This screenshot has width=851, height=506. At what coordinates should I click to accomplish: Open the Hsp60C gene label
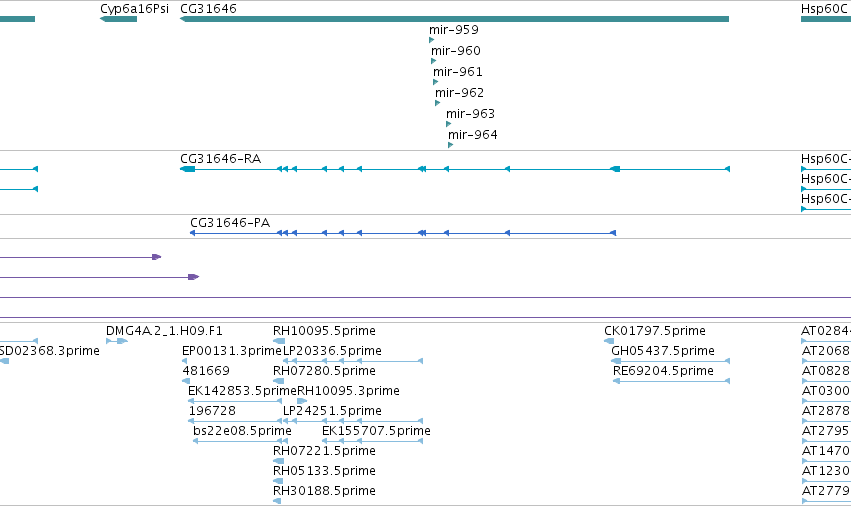[824, 9]
